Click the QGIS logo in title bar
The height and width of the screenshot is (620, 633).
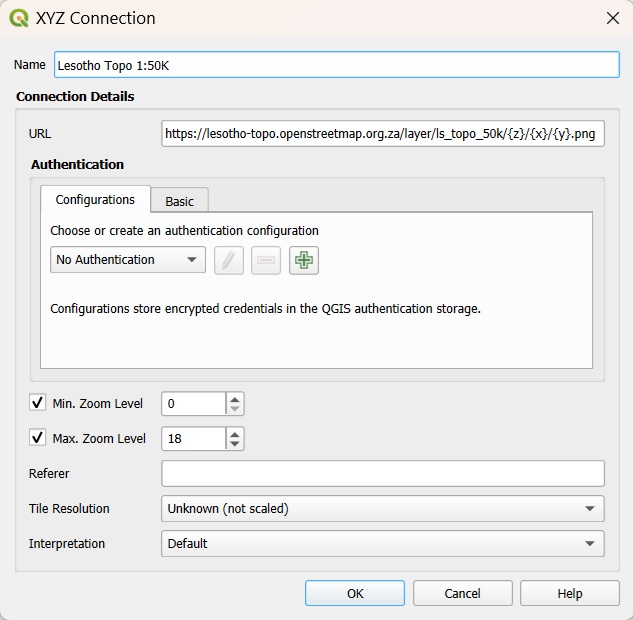pos(19,19)
